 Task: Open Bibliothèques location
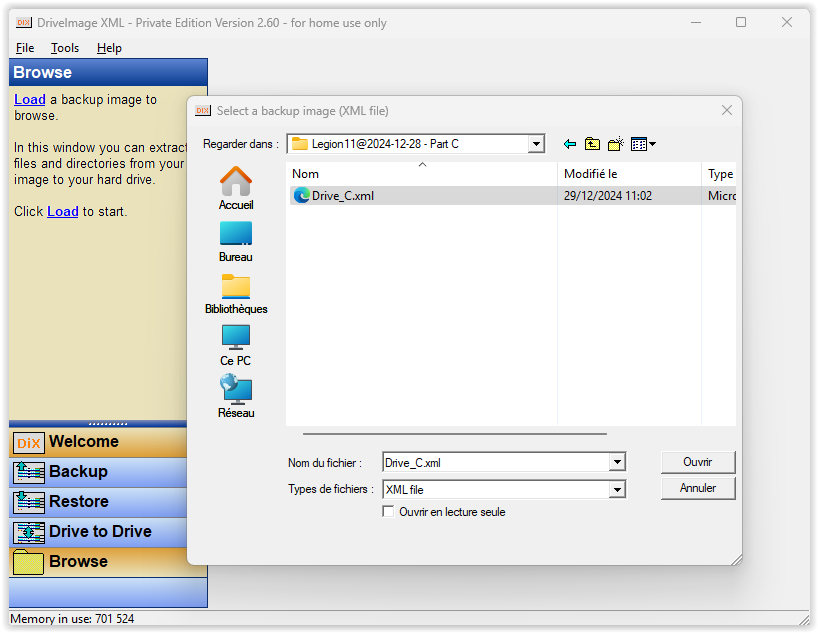coord(236,293)
